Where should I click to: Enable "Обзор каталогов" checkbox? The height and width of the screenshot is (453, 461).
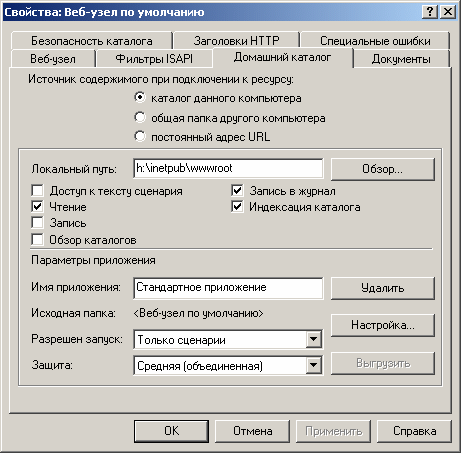[x=37, y=239]
